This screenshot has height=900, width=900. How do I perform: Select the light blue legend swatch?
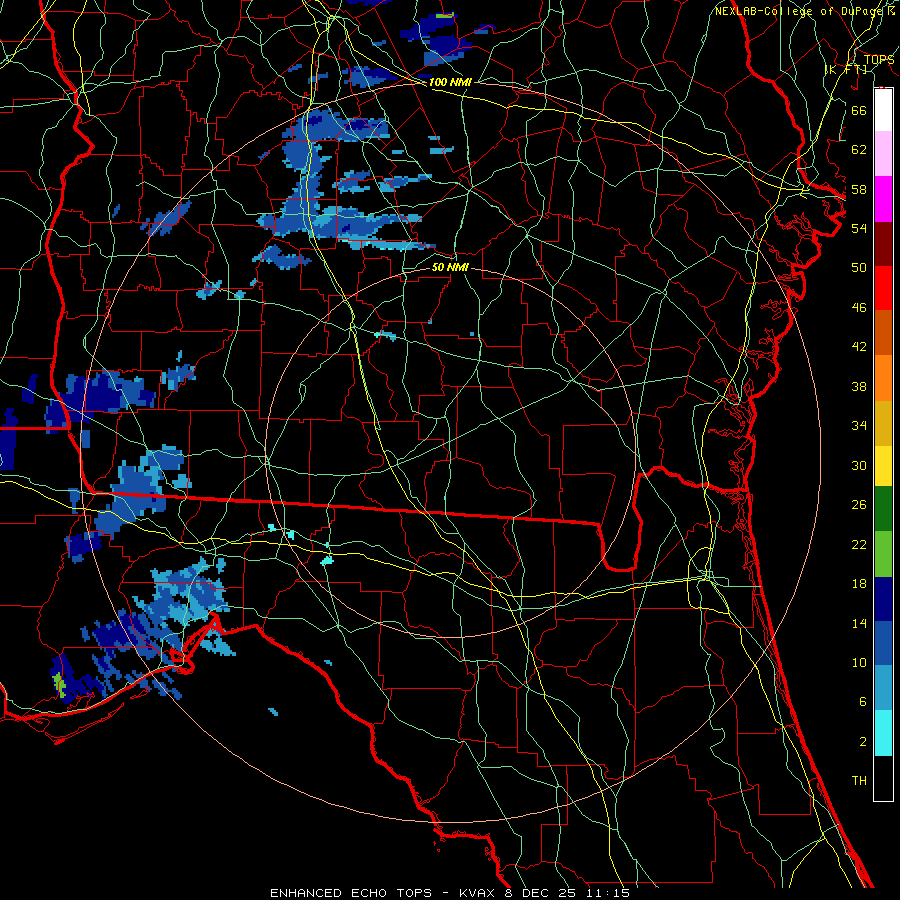[x=883, y=688]
